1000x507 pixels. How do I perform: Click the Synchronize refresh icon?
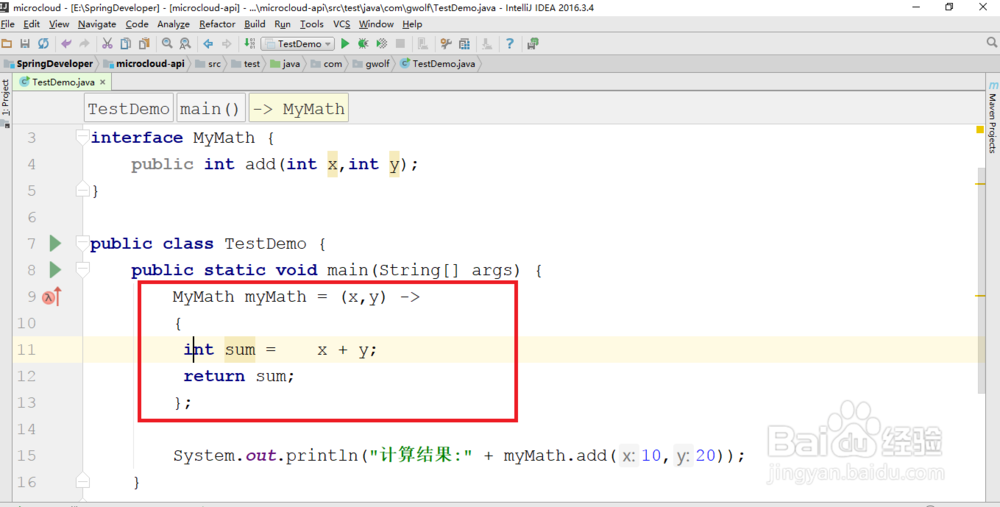coord(43,43)
